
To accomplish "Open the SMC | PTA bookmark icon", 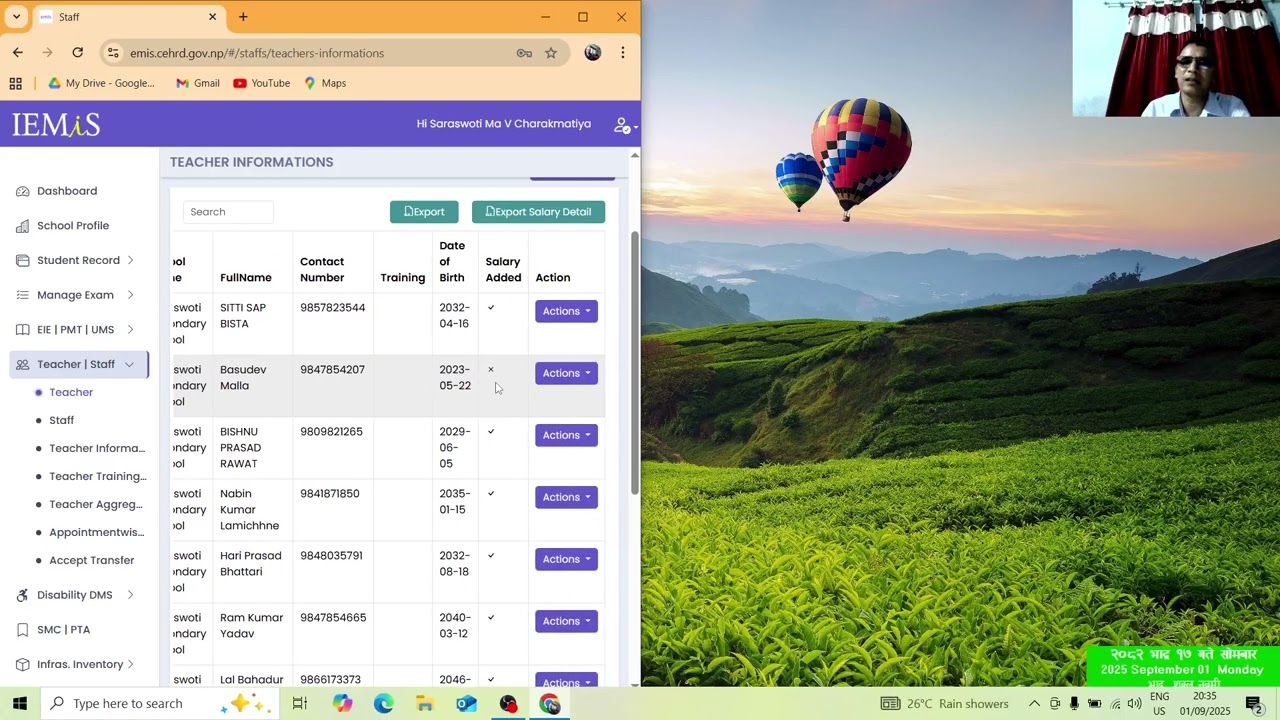I will [x=23, y=630].
